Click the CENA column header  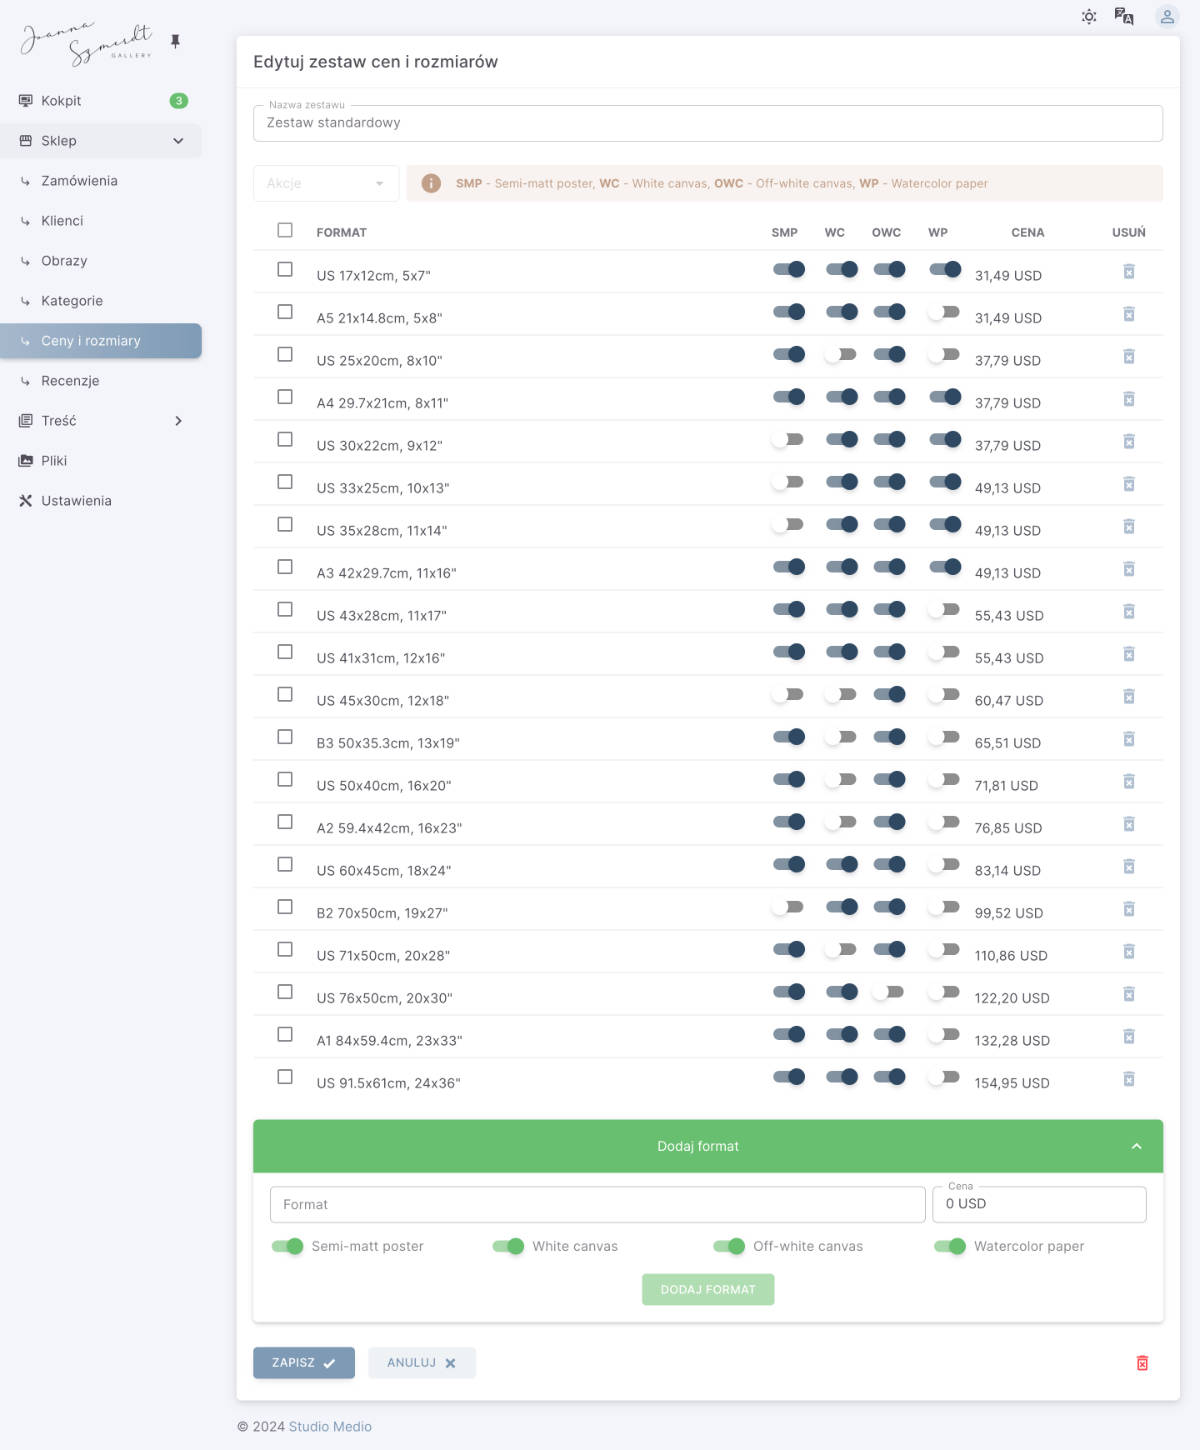(1027, 232)
